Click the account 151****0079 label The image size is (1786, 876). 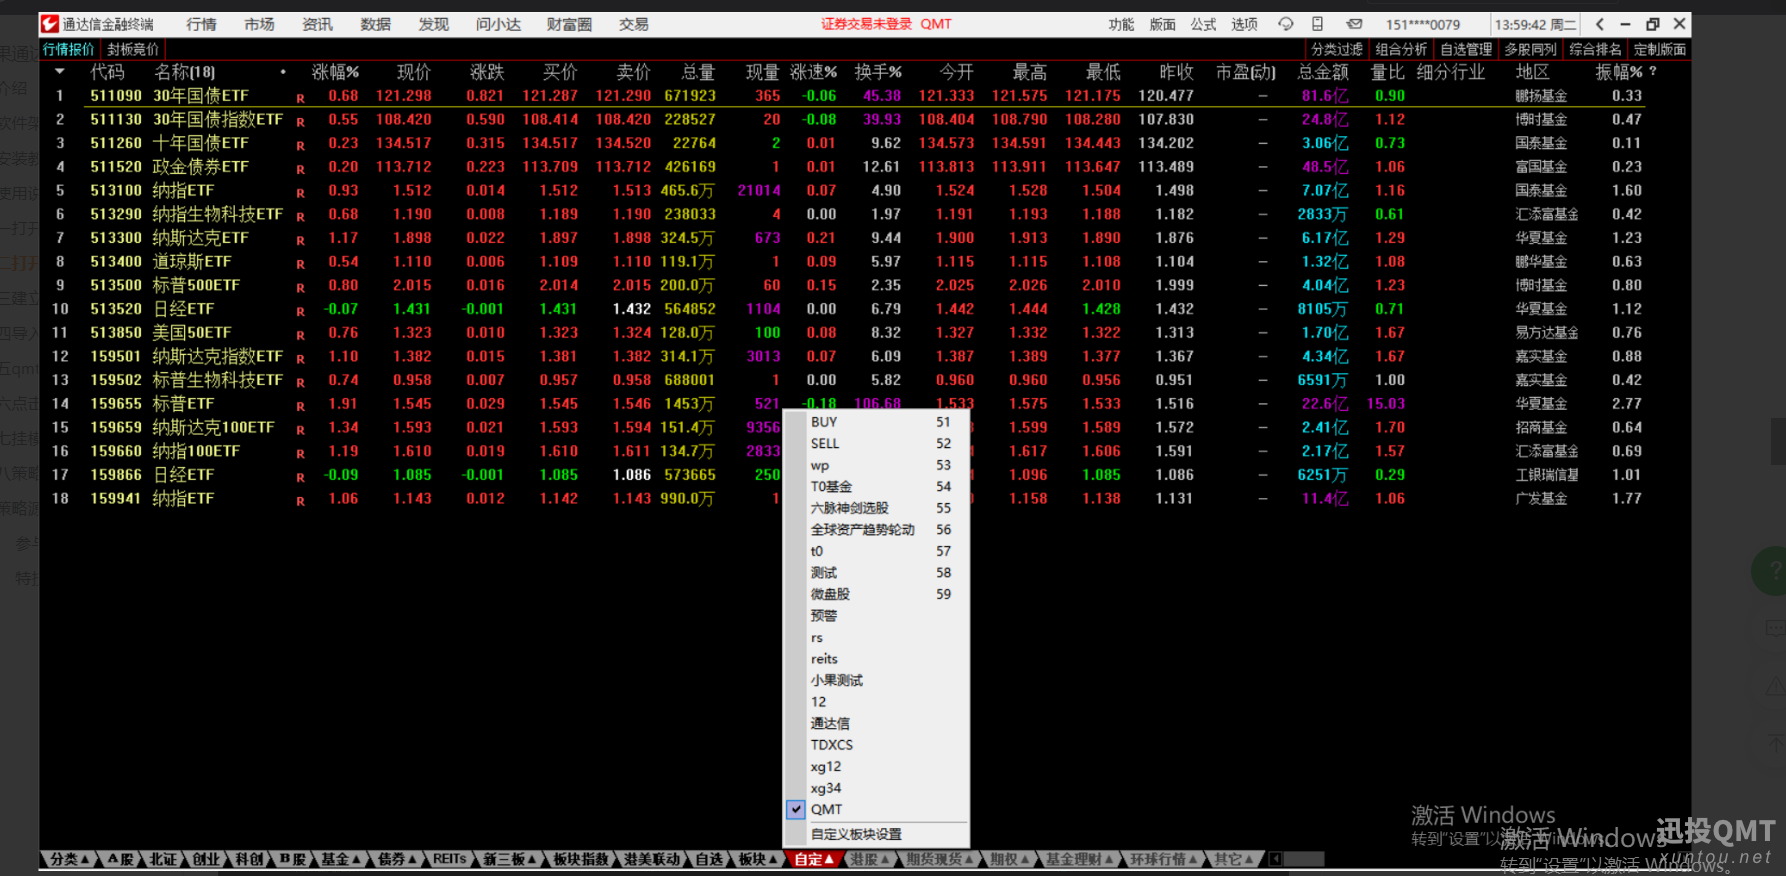1423,24
